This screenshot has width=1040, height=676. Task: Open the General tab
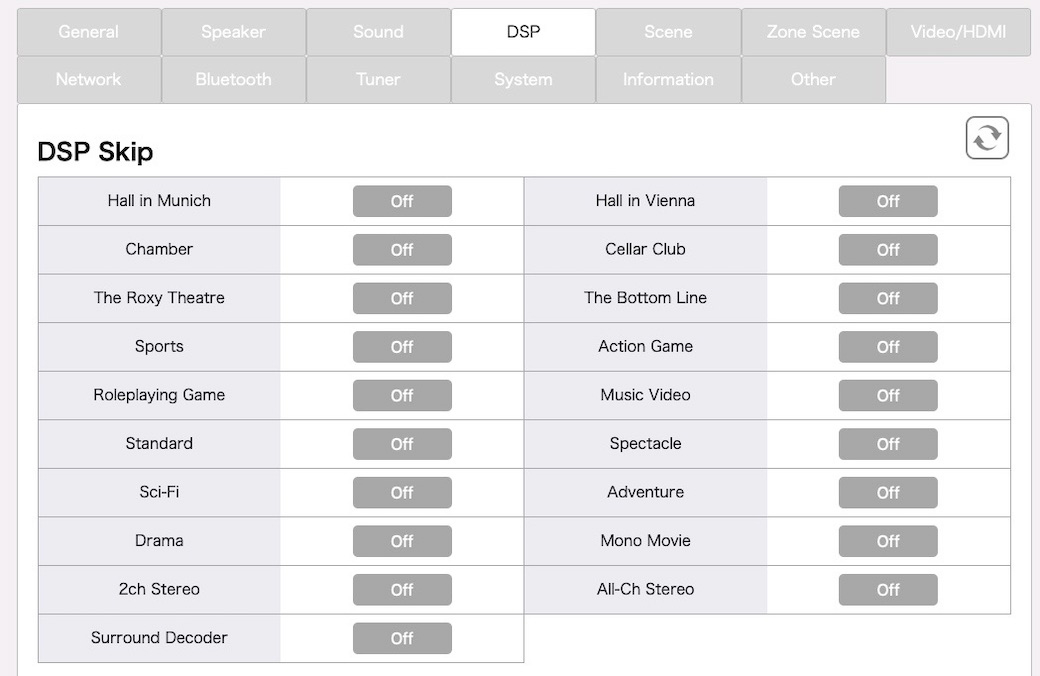pyautogui.click(x=89, y=32)
